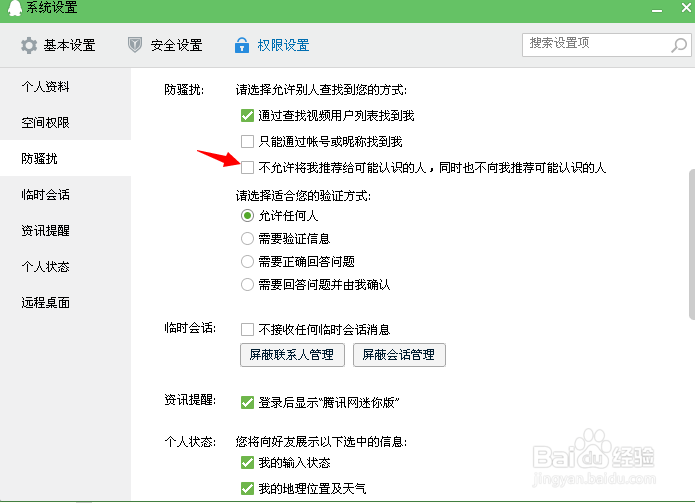Click the vertical scrollbar thumb
The width and height of the screenshot is (695, 503).
click(x=692, y=244)
